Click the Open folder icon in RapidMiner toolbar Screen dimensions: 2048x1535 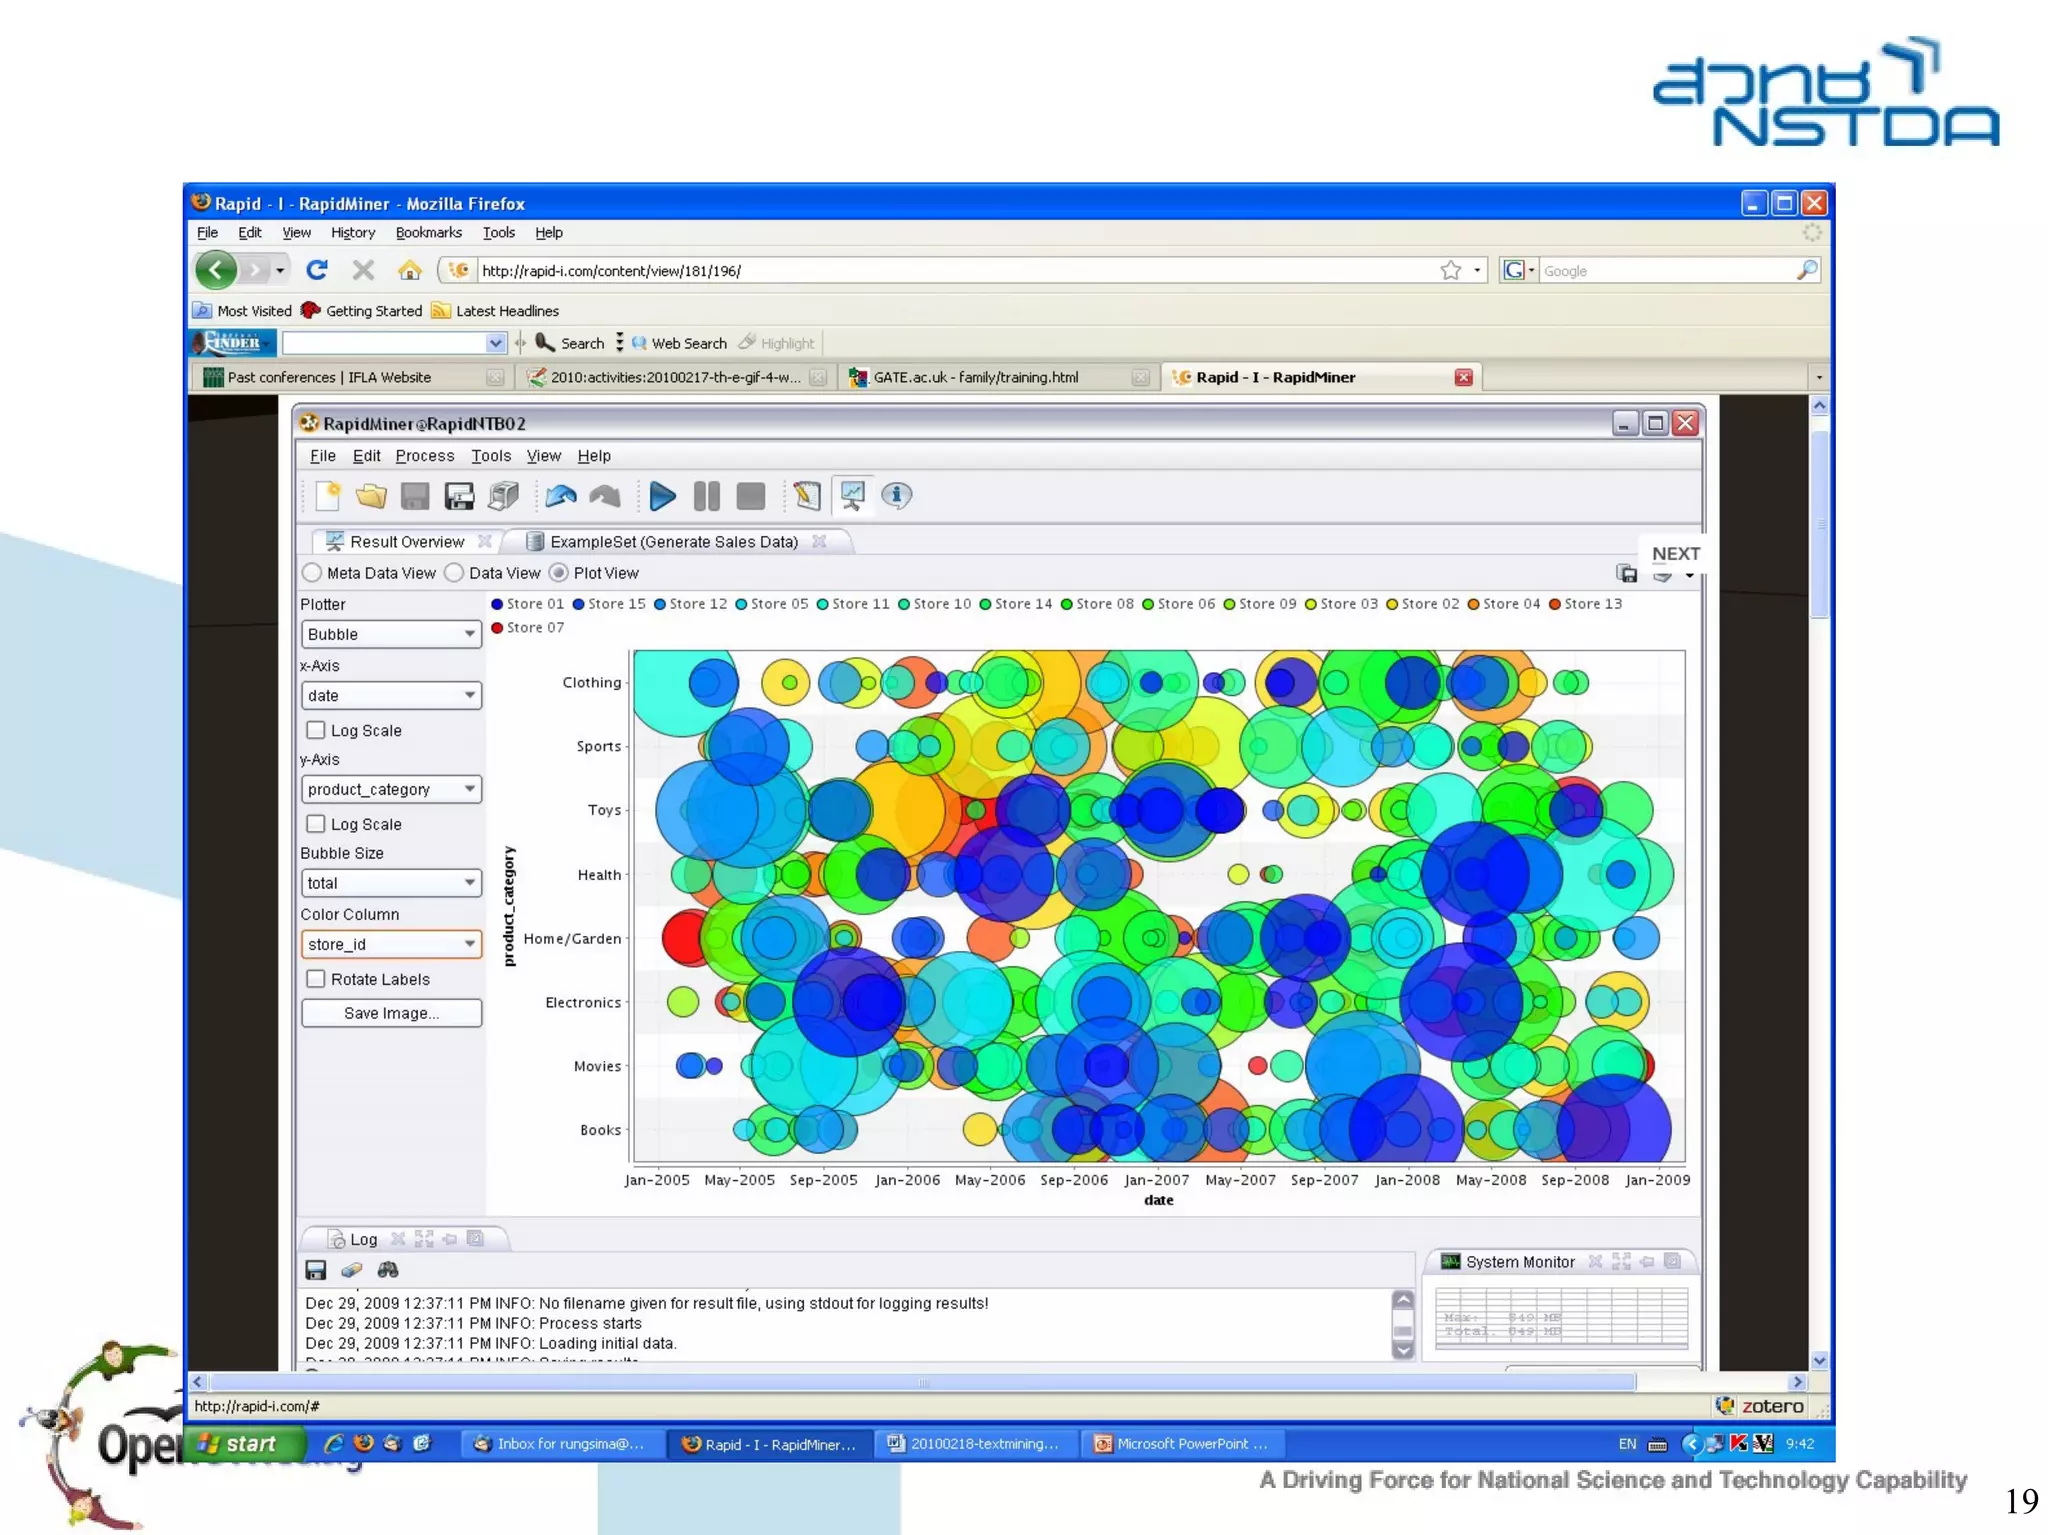click(x=371, y=496)
